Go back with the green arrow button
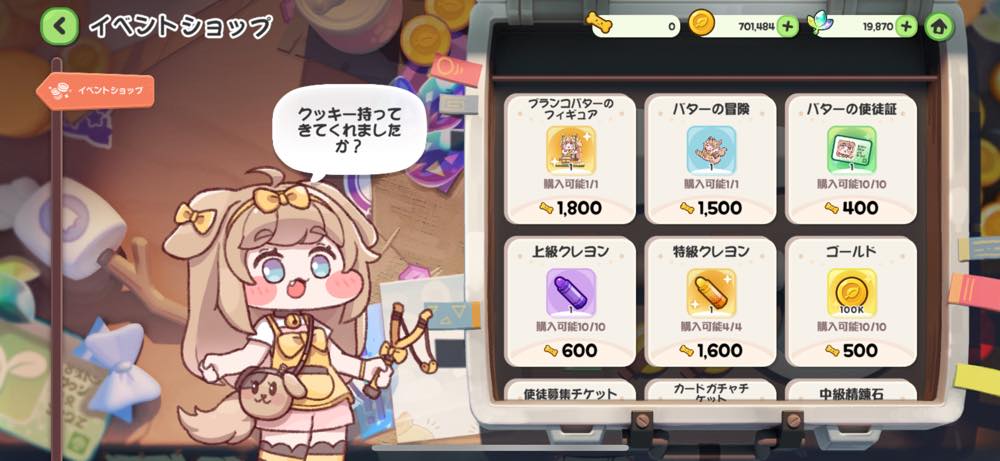 point(59,26)
